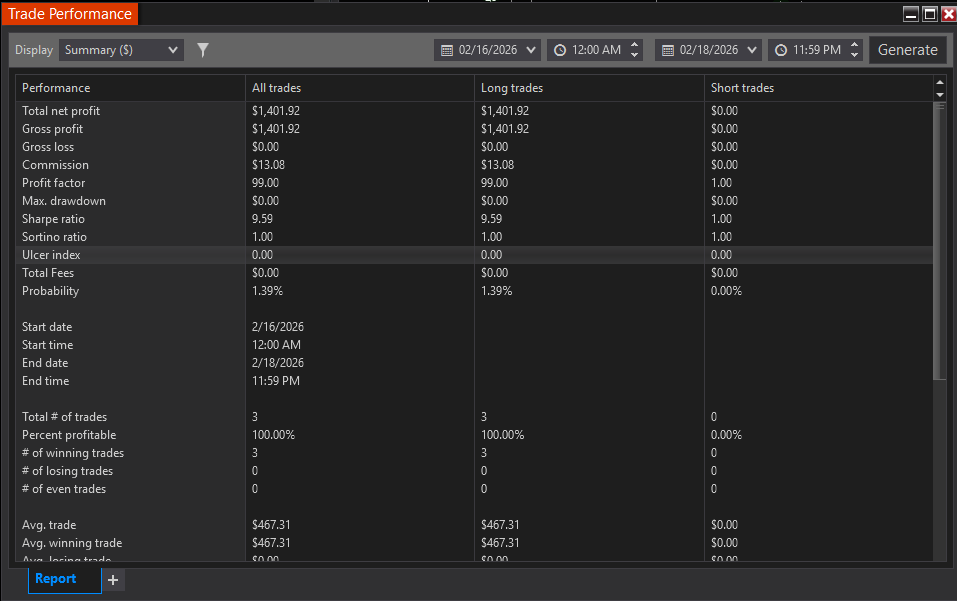
Task: Select the # of even trades row
Action: coord(474,489)
